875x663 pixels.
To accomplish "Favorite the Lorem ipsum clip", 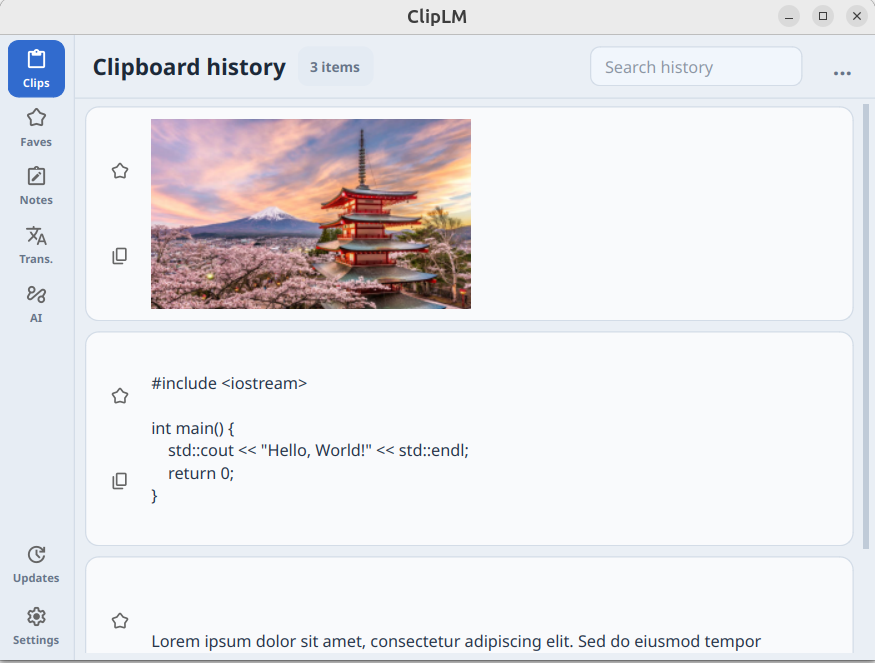I will click(120, 621).
